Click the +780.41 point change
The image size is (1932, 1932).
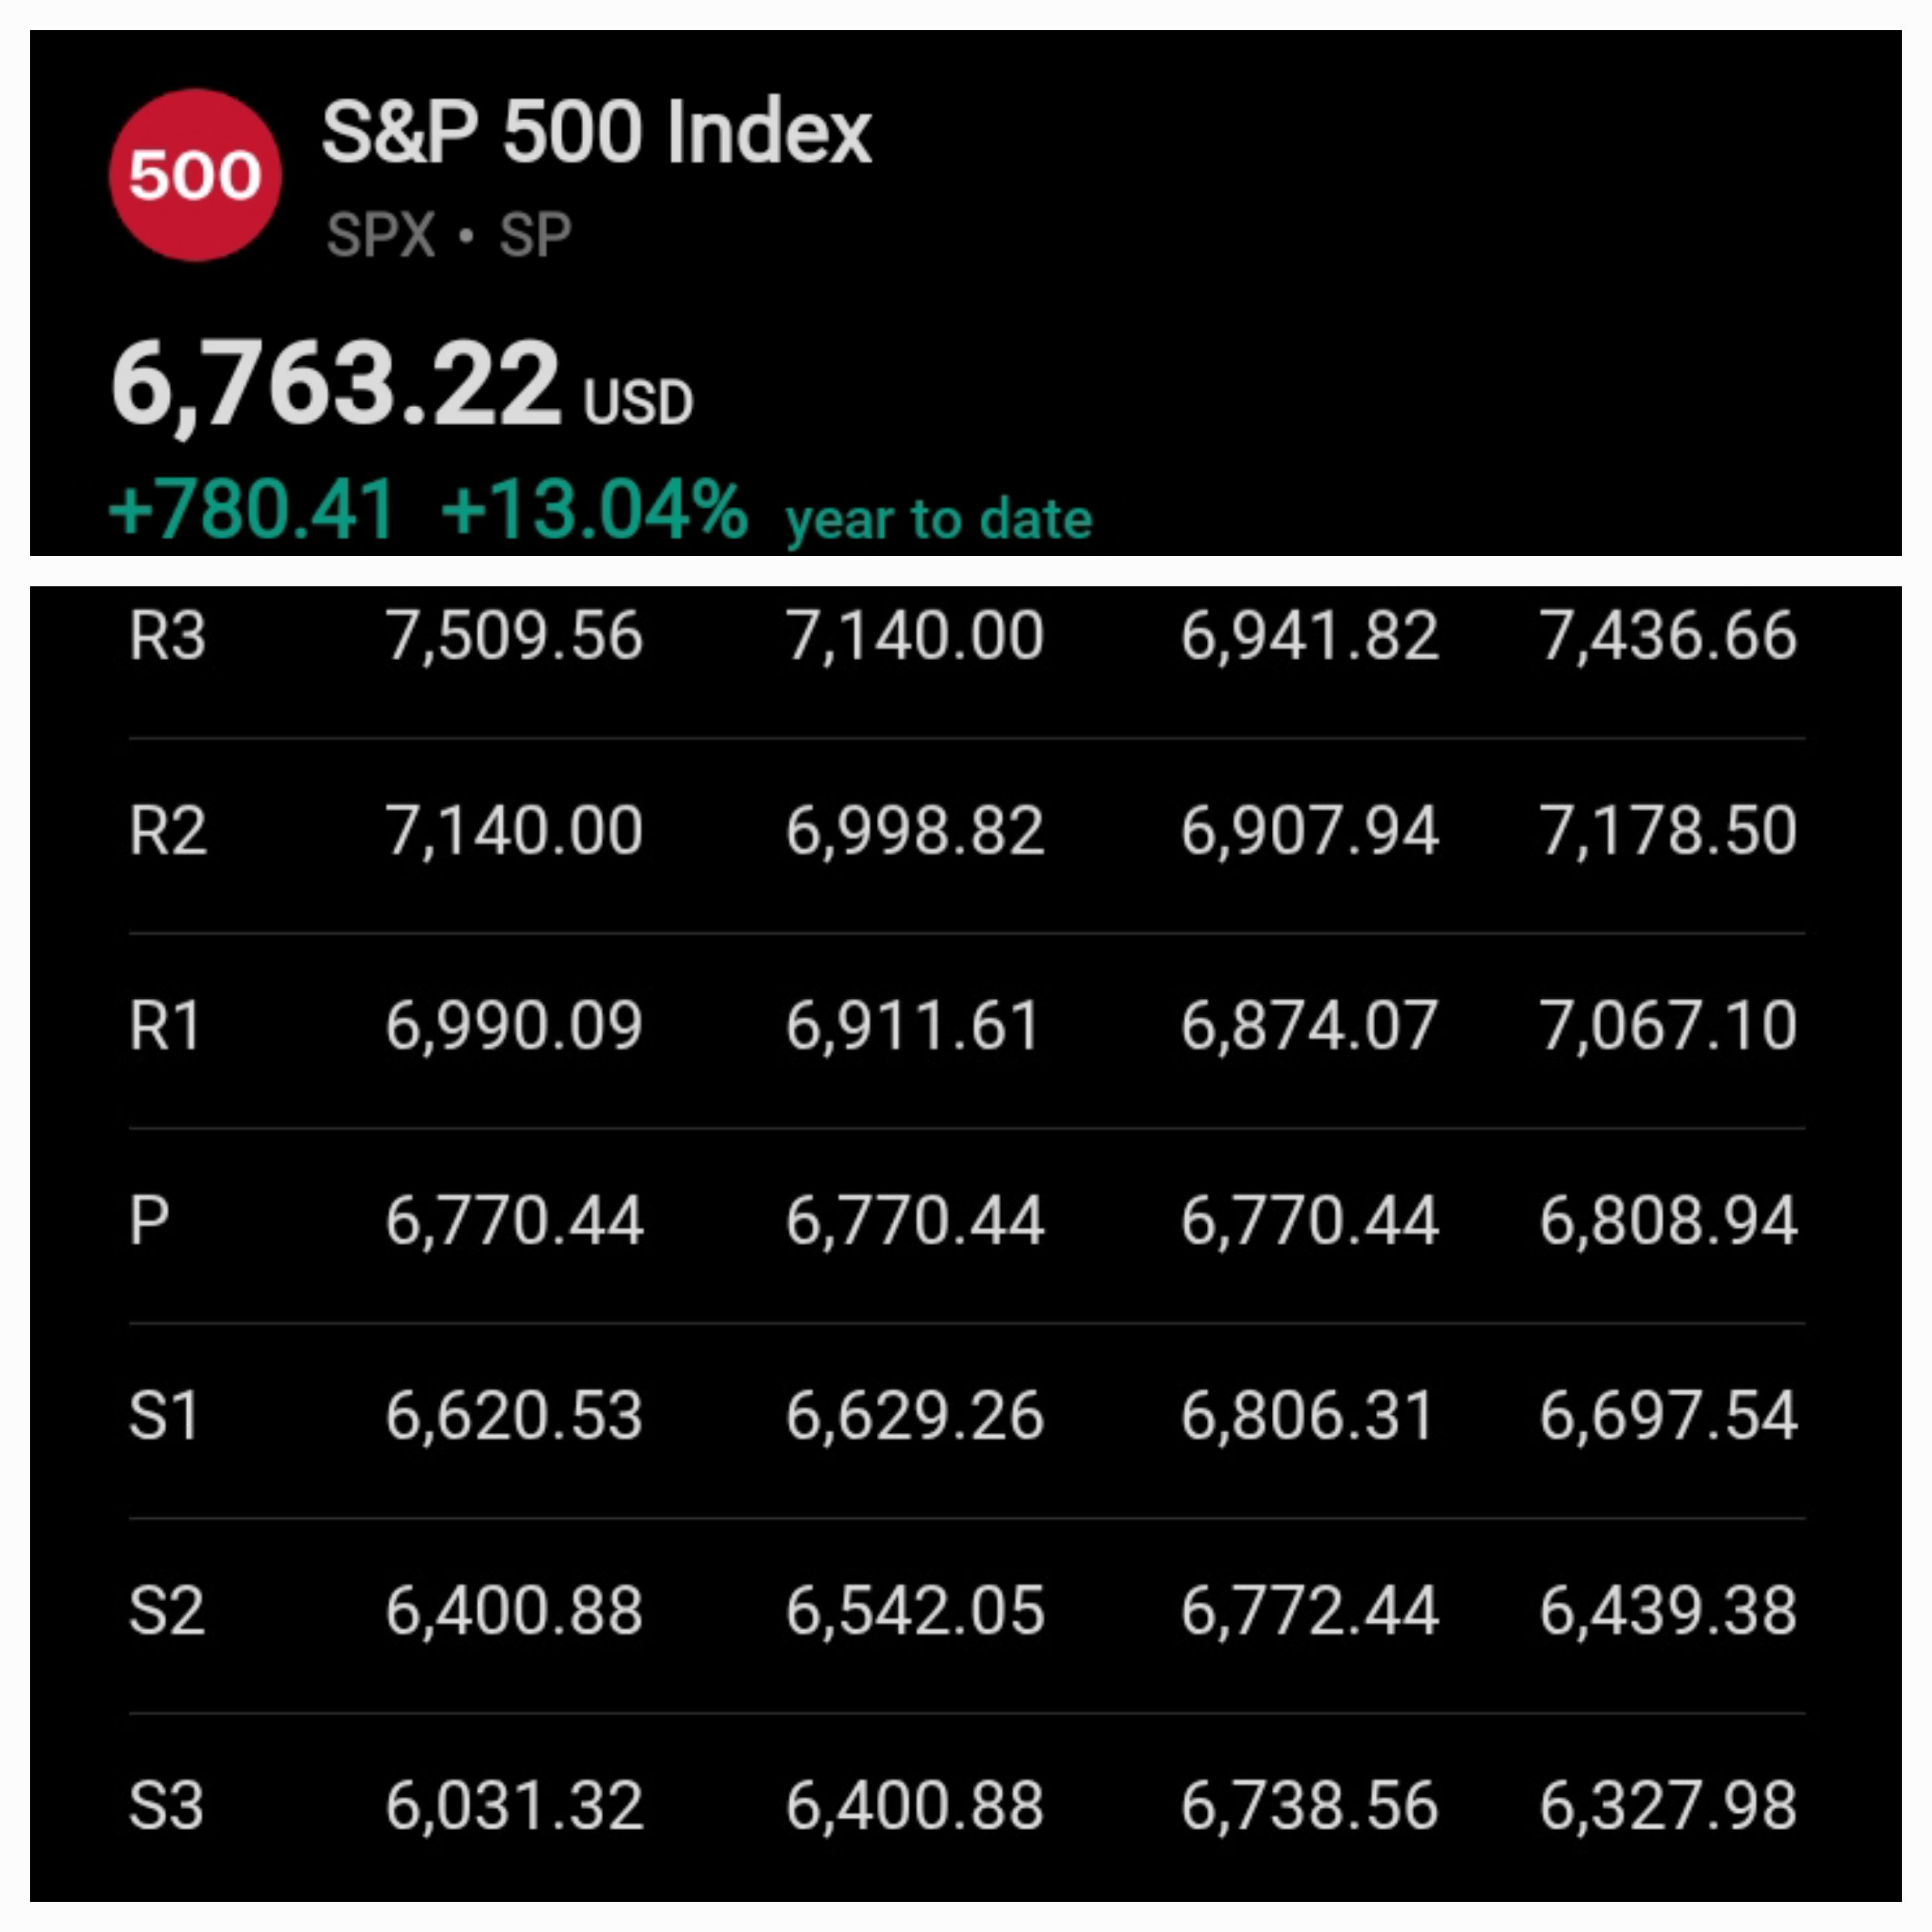pos(252,509)
